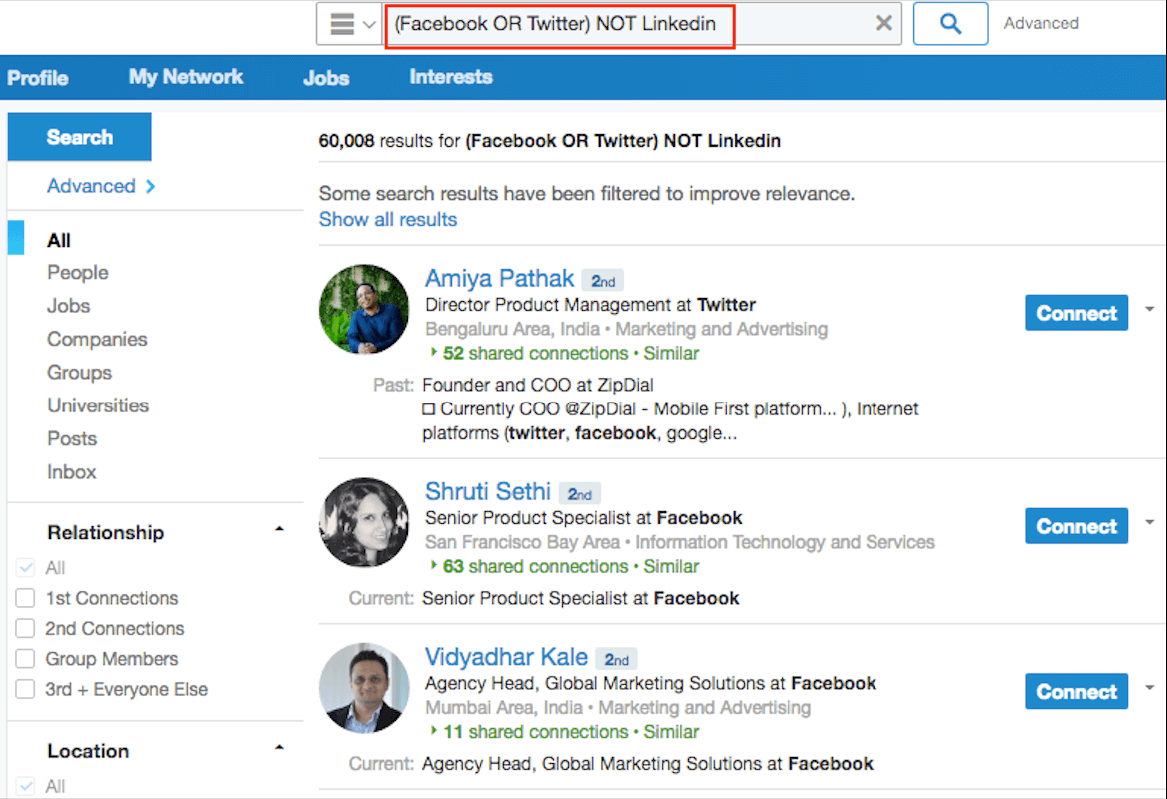Click the 2nd degree badge beside Amiya Pathak

(603, 281)
